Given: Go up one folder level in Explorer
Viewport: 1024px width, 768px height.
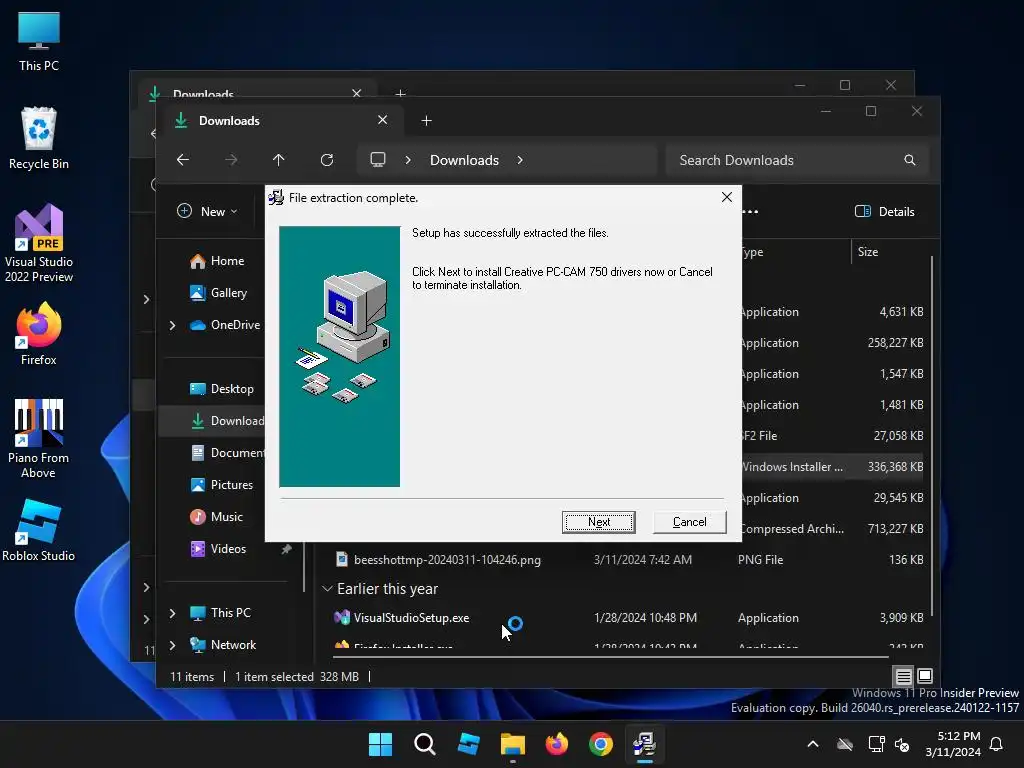Looking at the screenshot, I should pyautogui.click(x=279, y=160).
